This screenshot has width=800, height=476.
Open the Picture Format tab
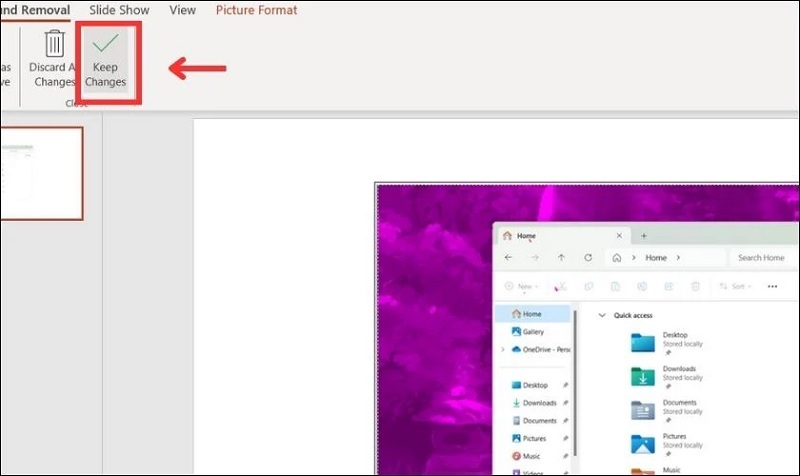[255, 10]
